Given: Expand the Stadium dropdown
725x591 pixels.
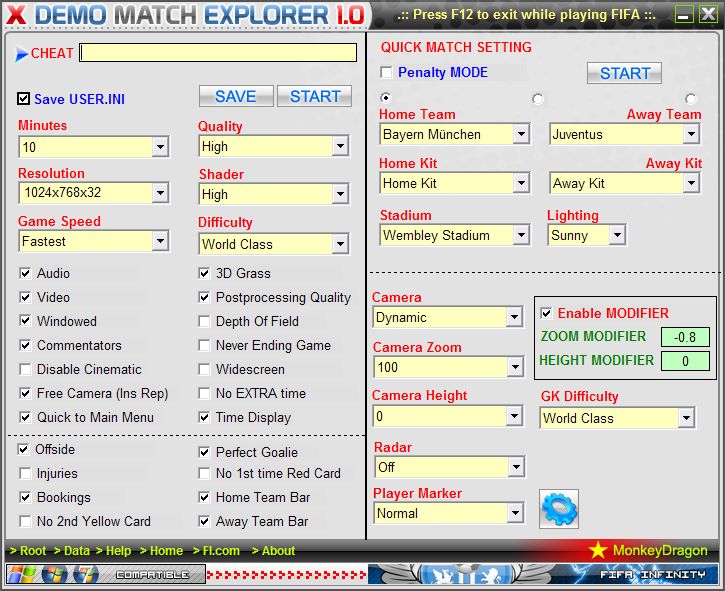Looking at the screenshot, I should click(x=521, y=235).
